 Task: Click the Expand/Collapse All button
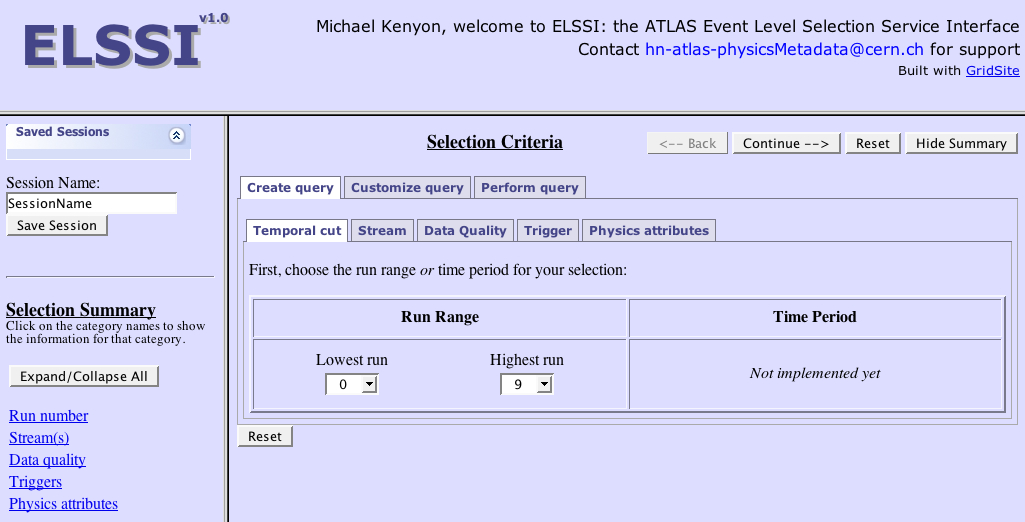point(84,376)
